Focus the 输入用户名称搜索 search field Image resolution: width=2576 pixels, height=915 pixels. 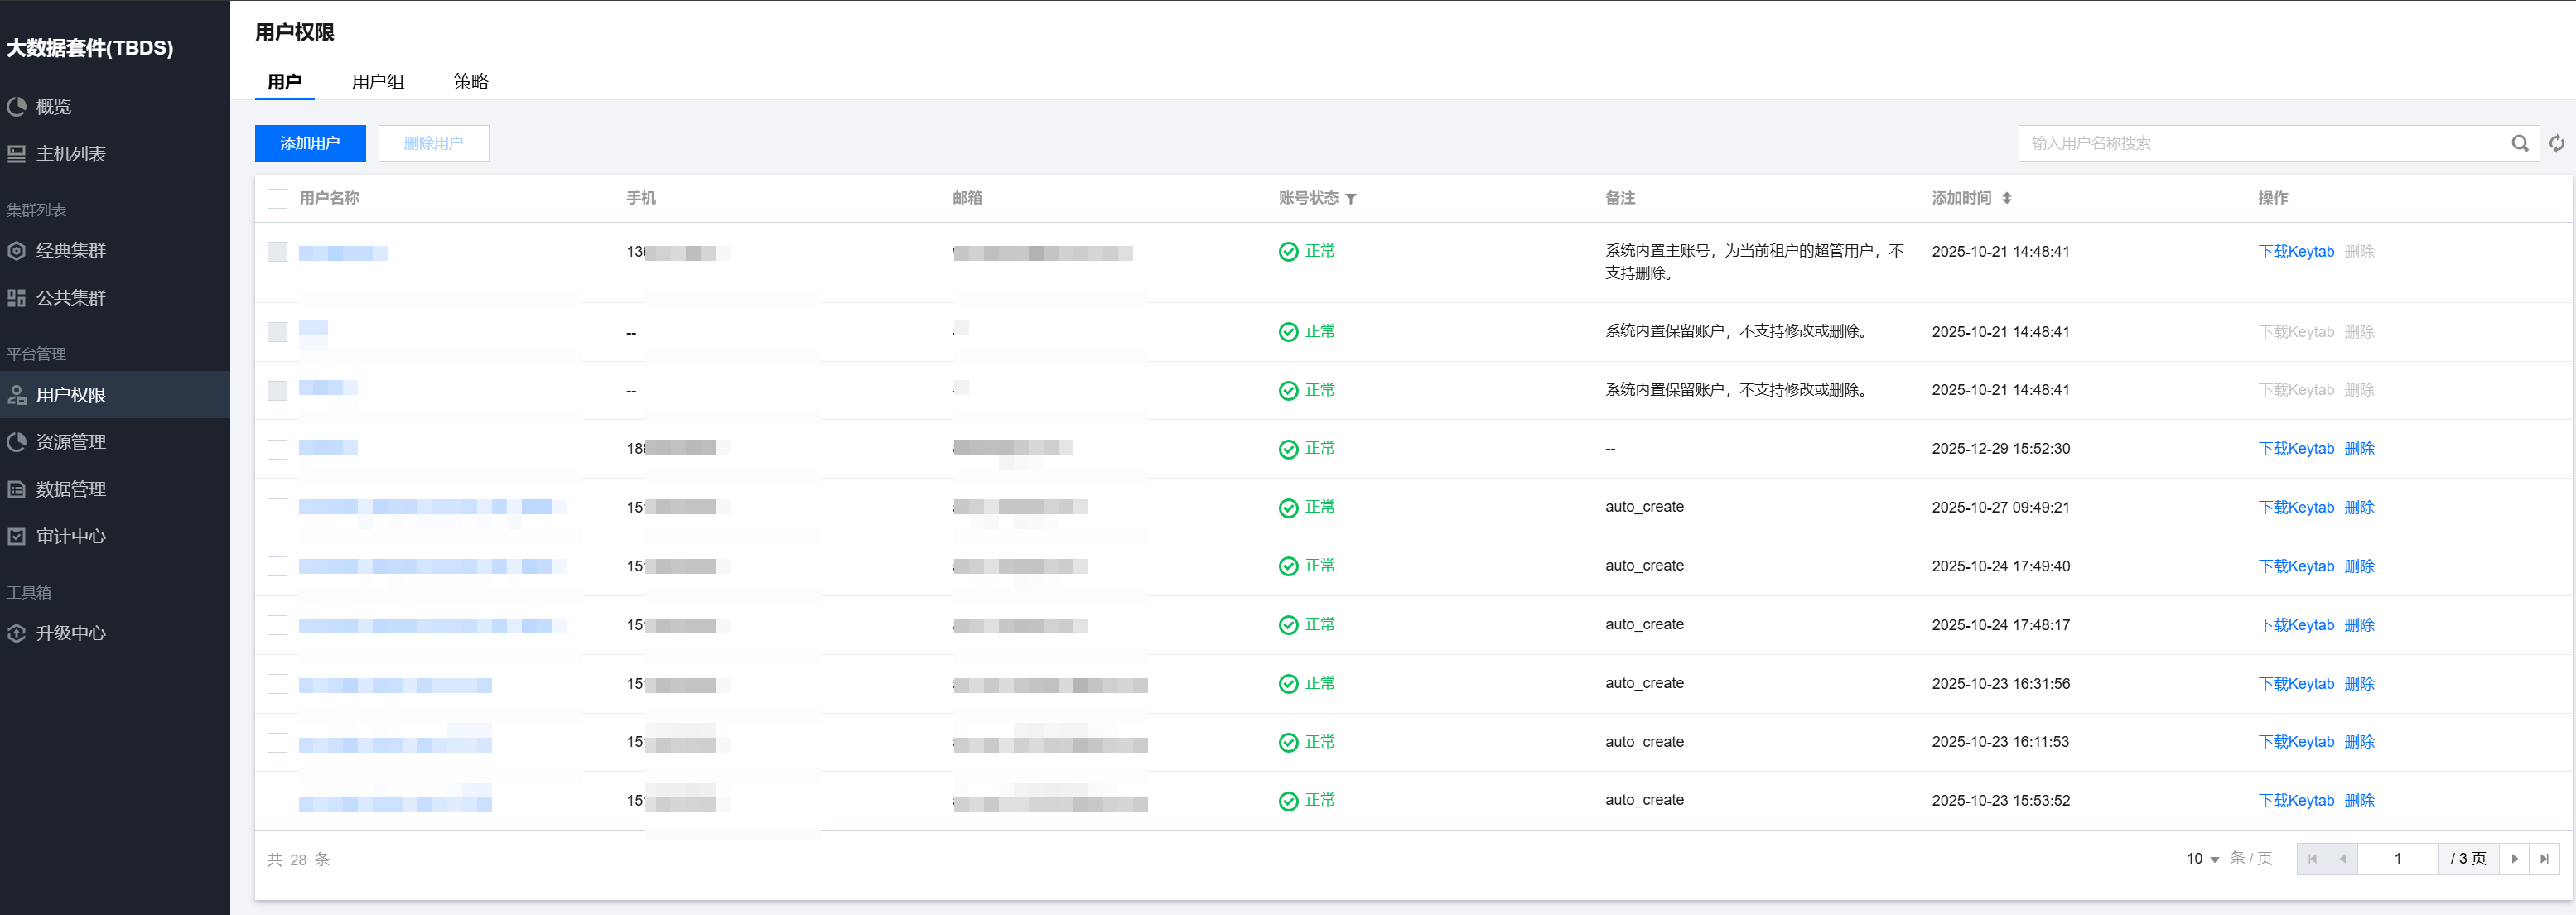2260,144
